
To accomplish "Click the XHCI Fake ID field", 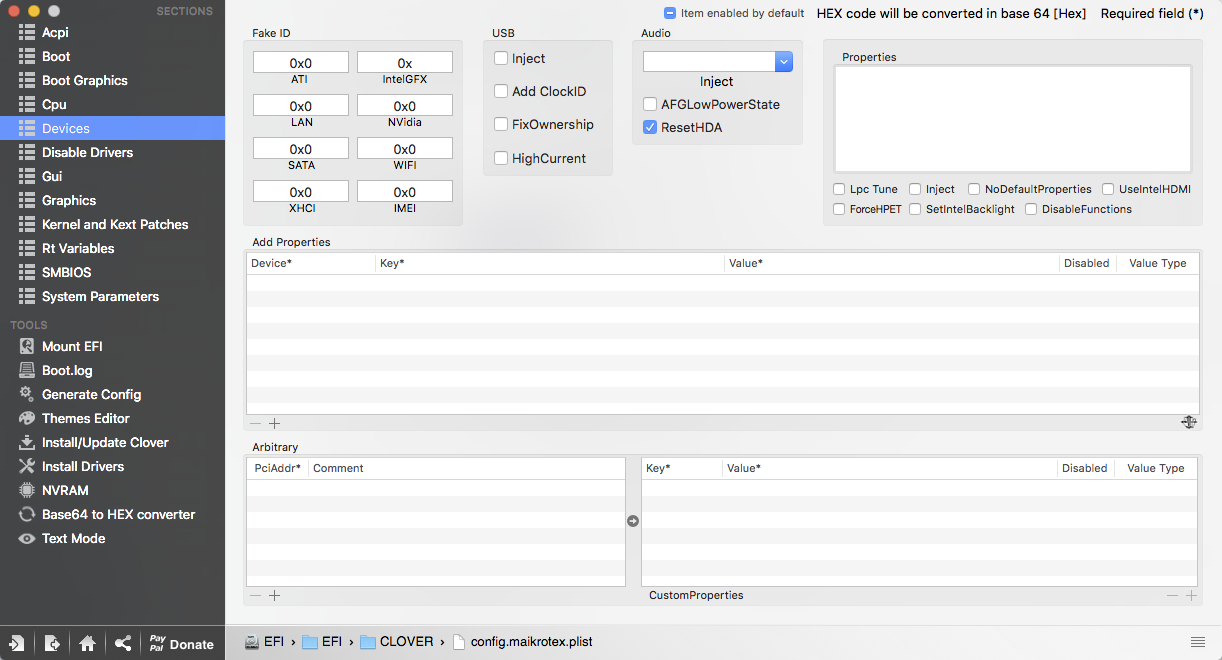I will [301, 192].
